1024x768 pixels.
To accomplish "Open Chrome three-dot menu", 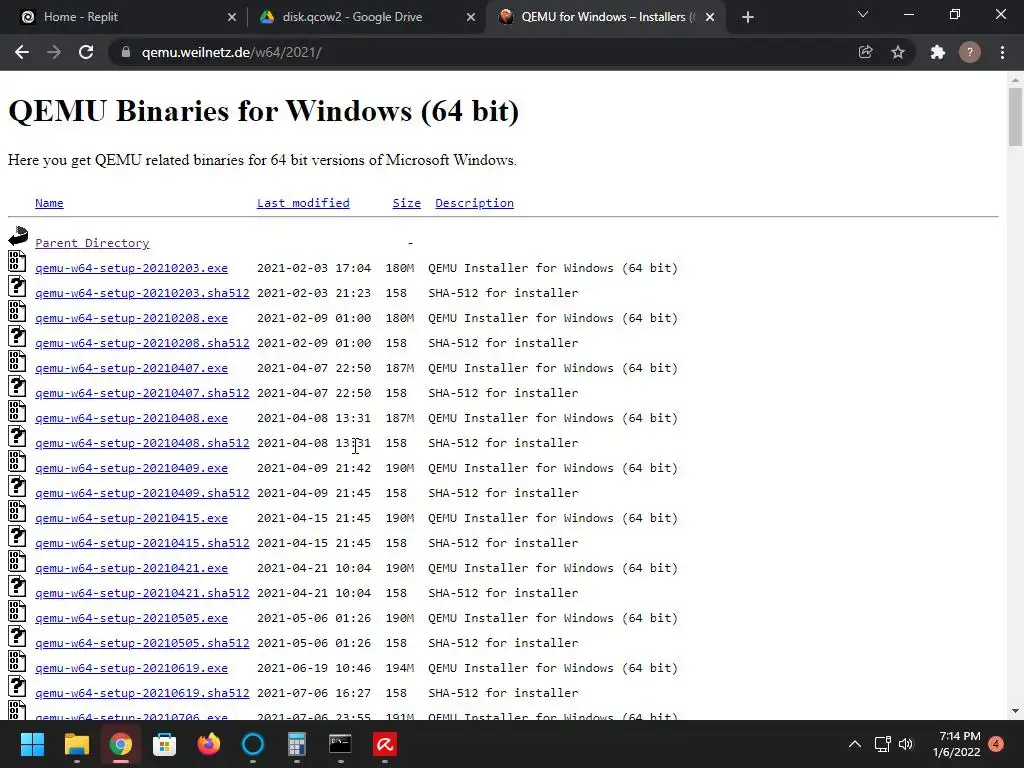I will pyautogui.click(x=1002, y=52).
